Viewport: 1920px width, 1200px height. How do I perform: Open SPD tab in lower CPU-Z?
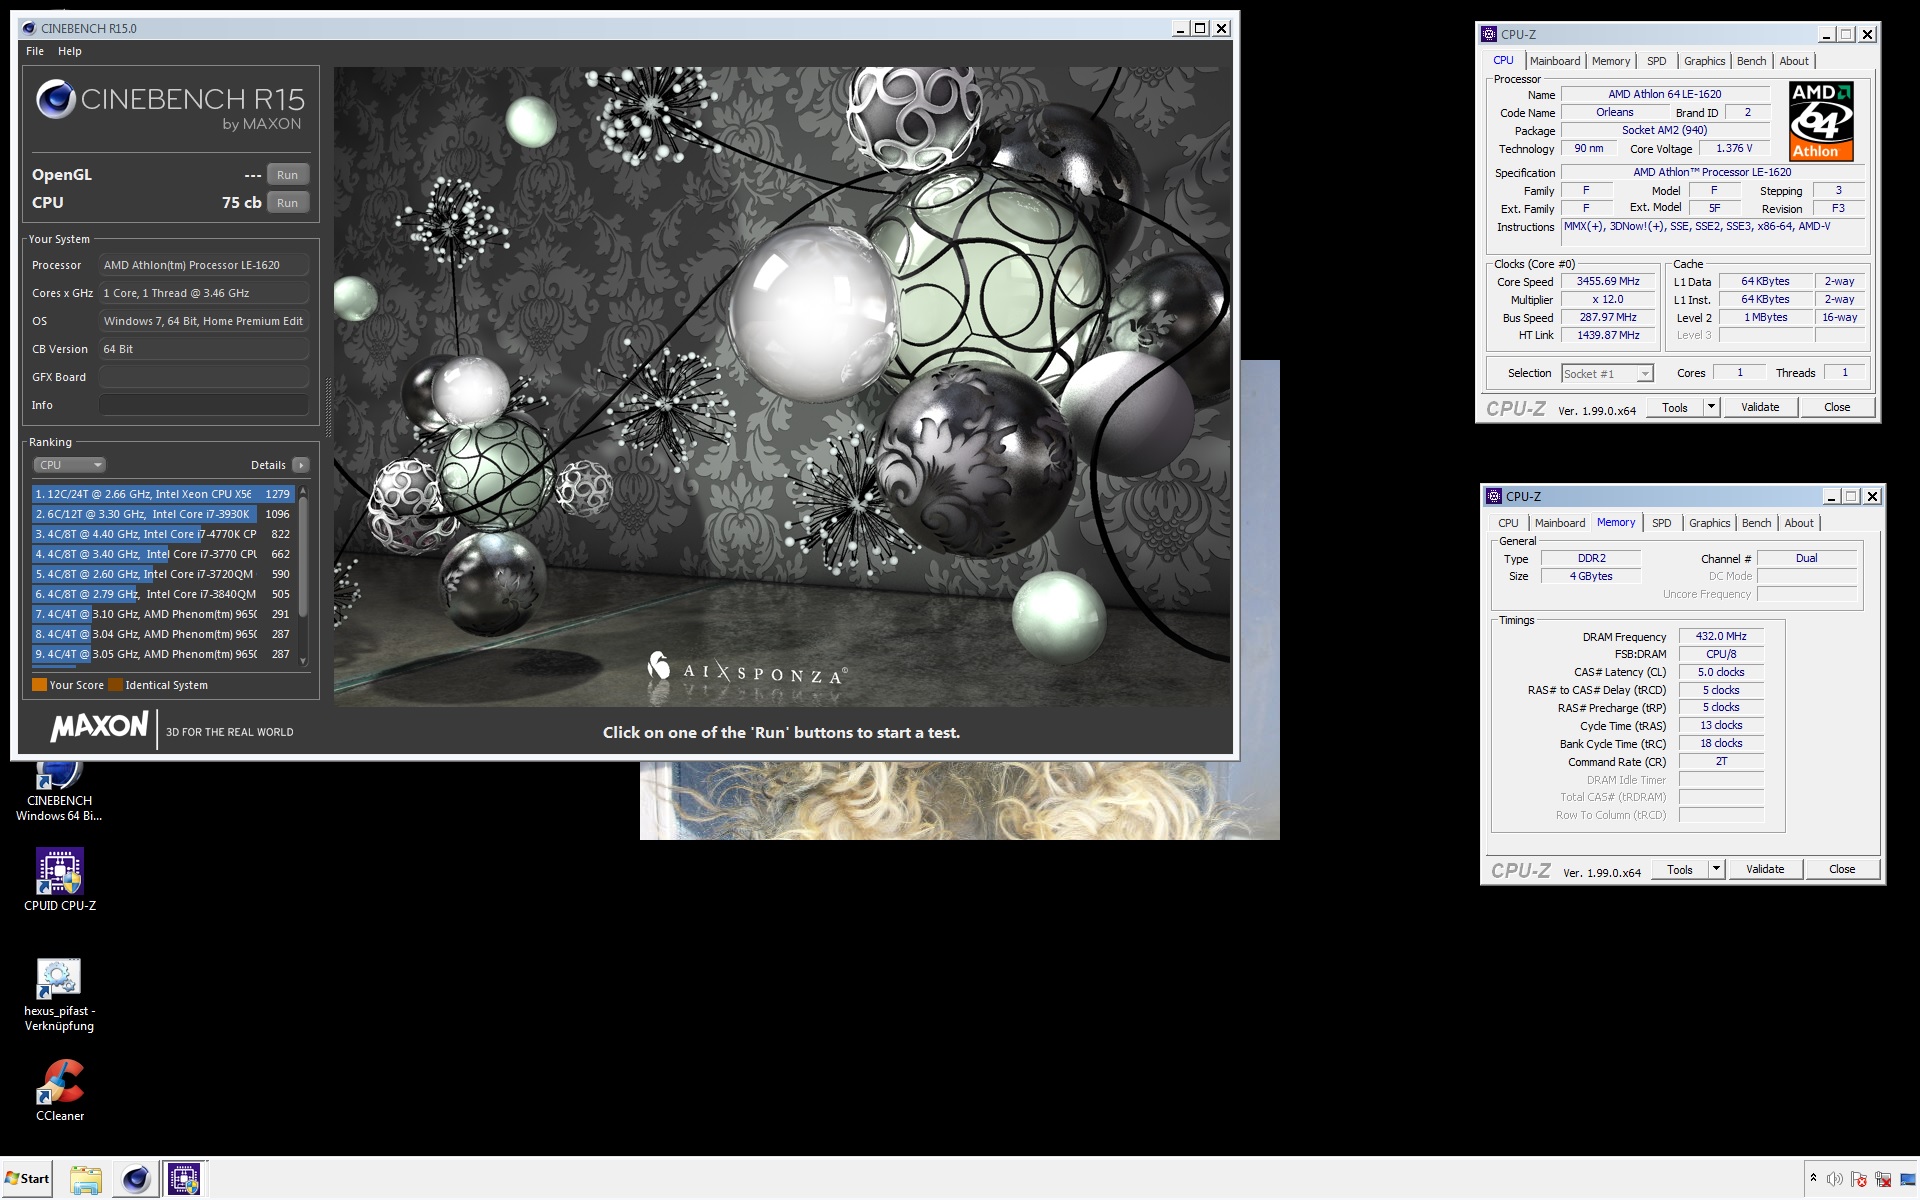[x=1662, y=523]
